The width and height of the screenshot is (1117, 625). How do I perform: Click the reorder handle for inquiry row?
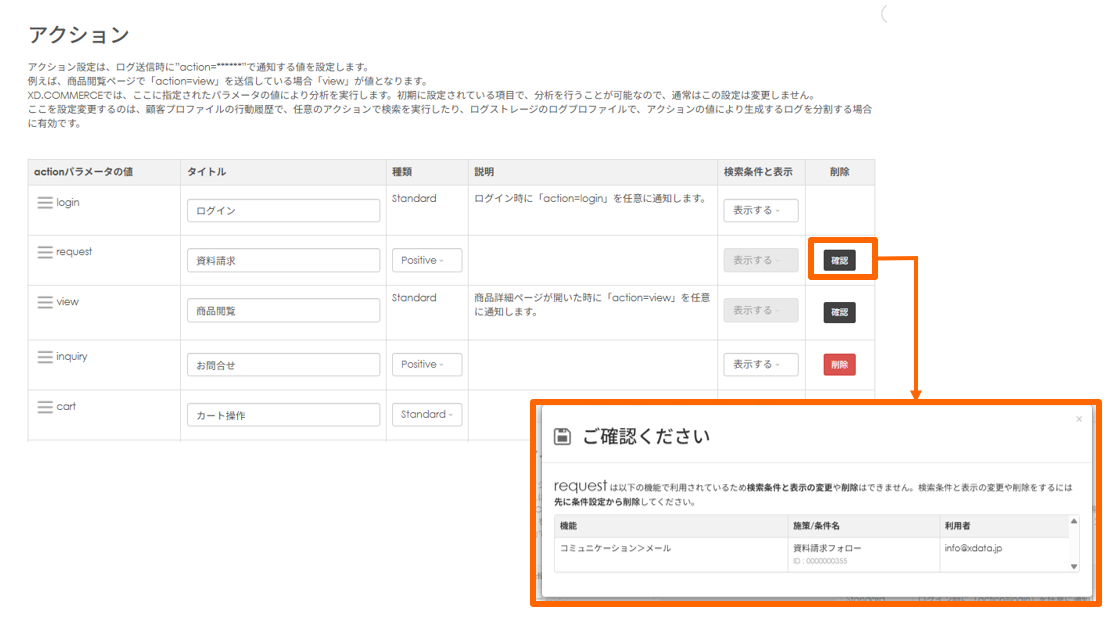tap(44, 357)
